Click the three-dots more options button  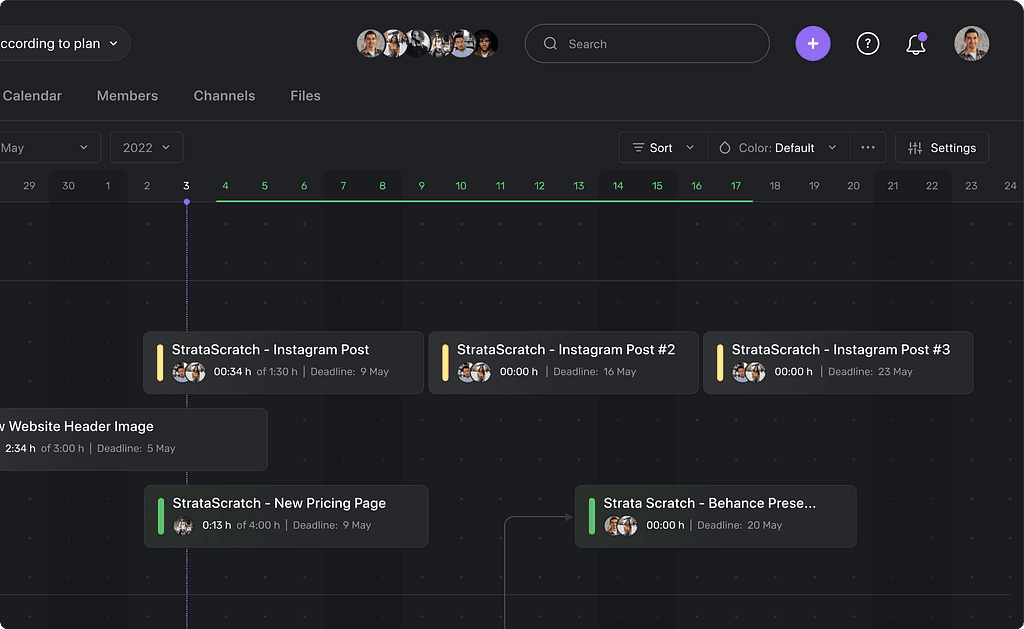(x=867, y=148)
